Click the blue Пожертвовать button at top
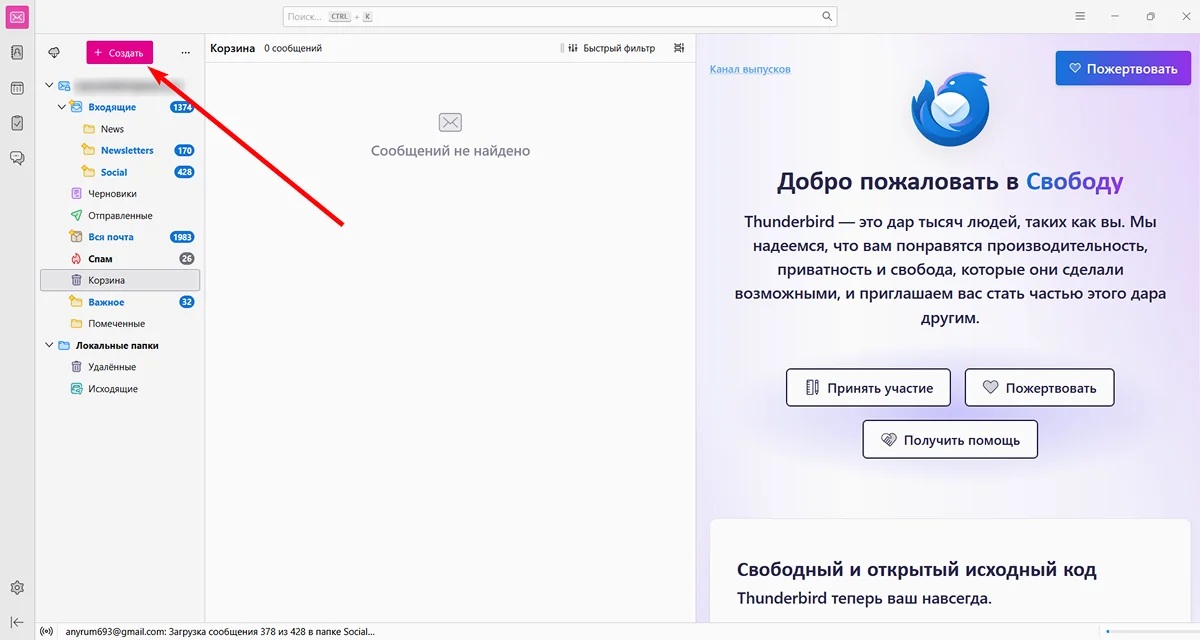1200x640 pixels. pos(1123,68)
